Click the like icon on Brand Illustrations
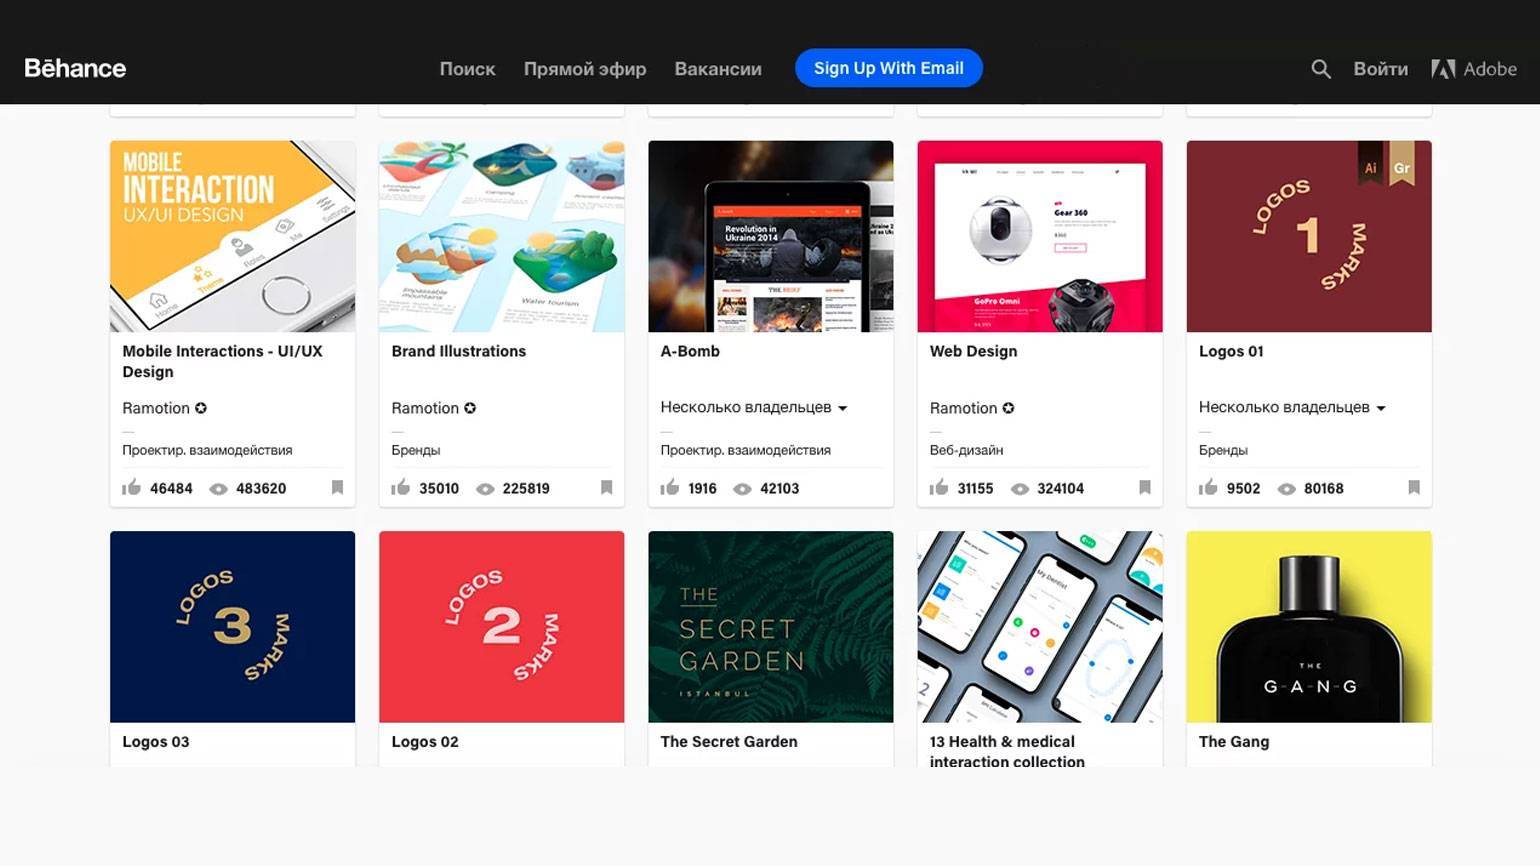The image size is (1540, 866). tap(400, 488)
